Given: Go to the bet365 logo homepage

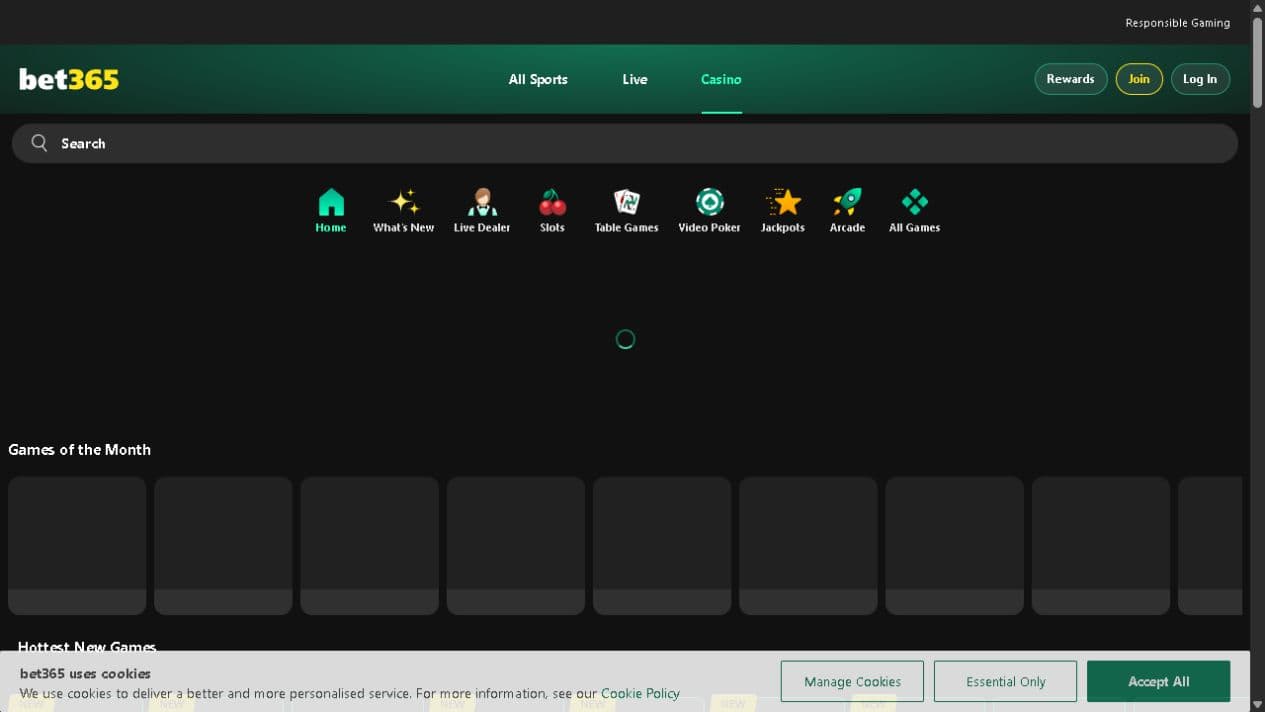Looking at the screenshot, I should (69, 79).
